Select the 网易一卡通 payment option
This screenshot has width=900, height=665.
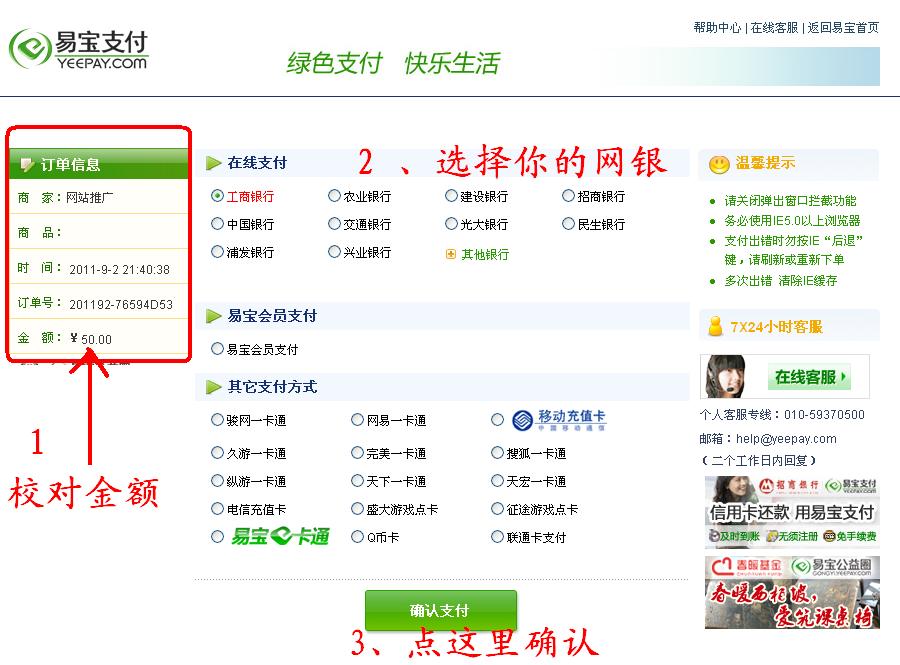357,420
